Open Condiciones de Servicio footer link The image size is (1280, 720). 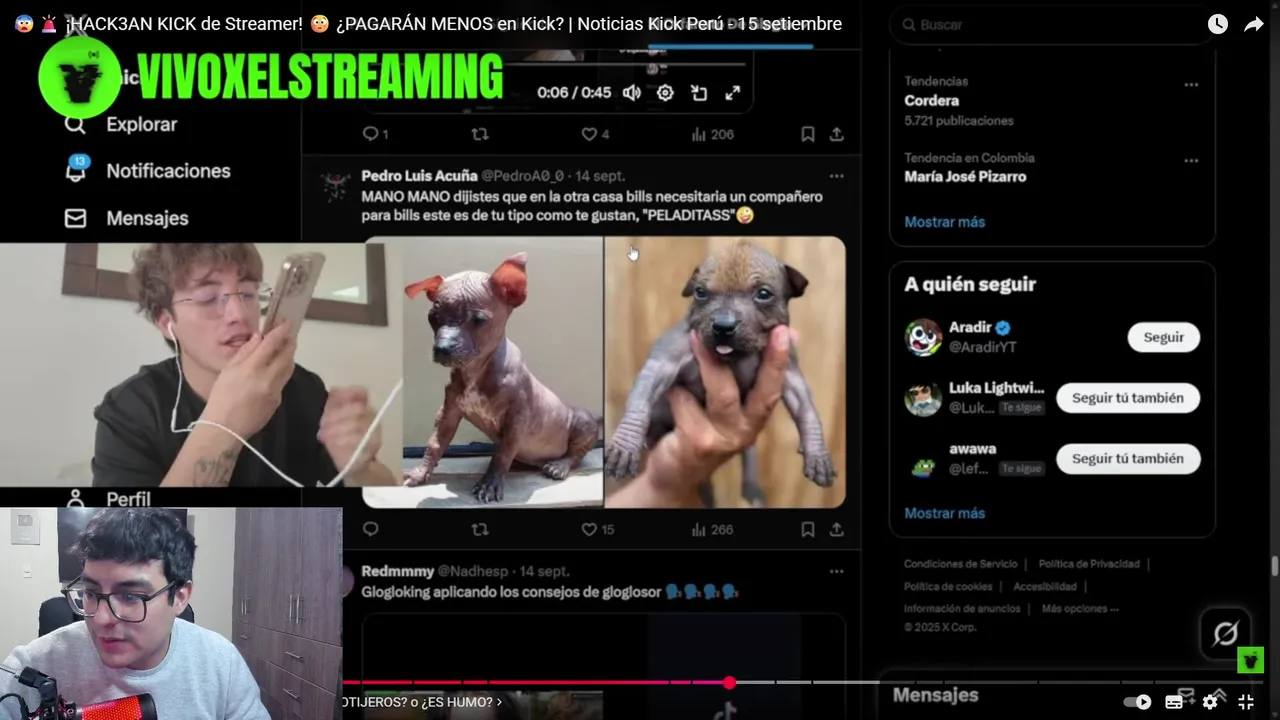tap(960, 564)
